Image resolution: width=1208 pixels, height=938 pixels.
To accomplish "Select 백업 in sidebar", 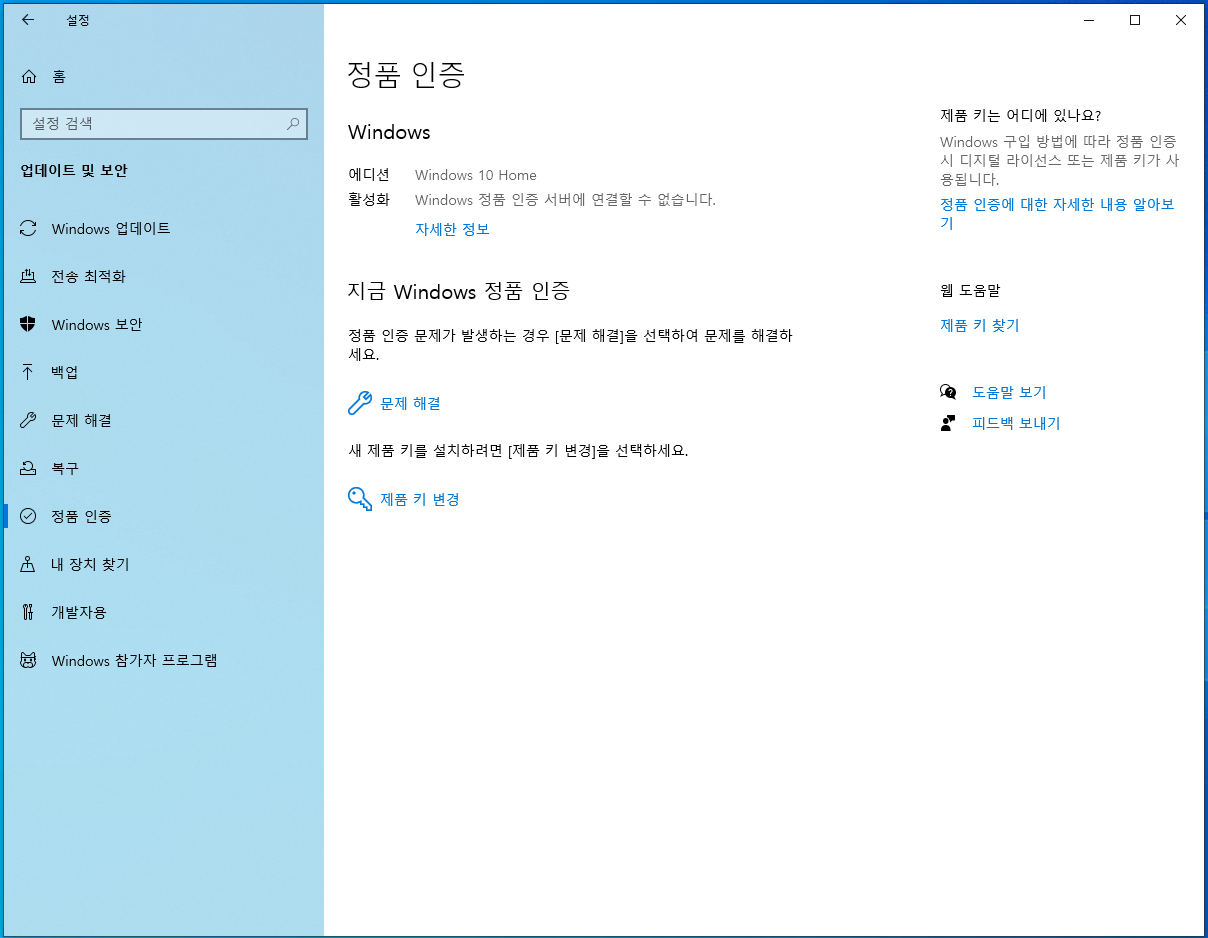I will [163, 373].
